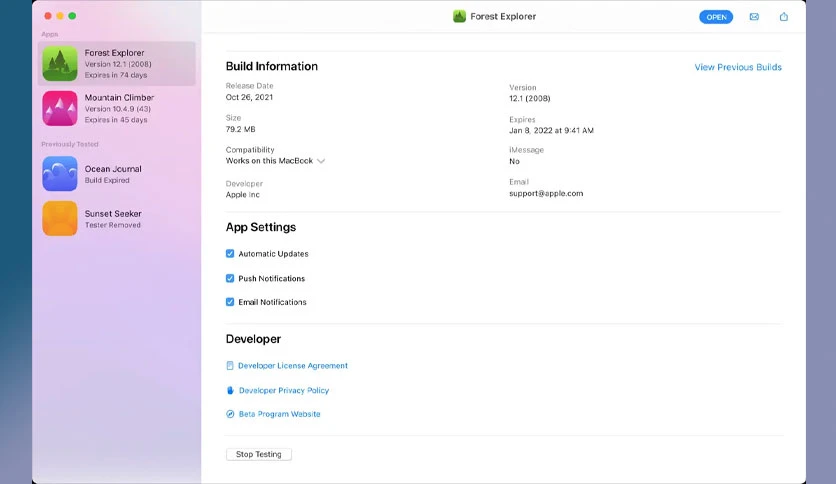Click the blue OPEN button
Image resolution: width=836 pixels, height=484 pixels.
(x=716, y=17)
